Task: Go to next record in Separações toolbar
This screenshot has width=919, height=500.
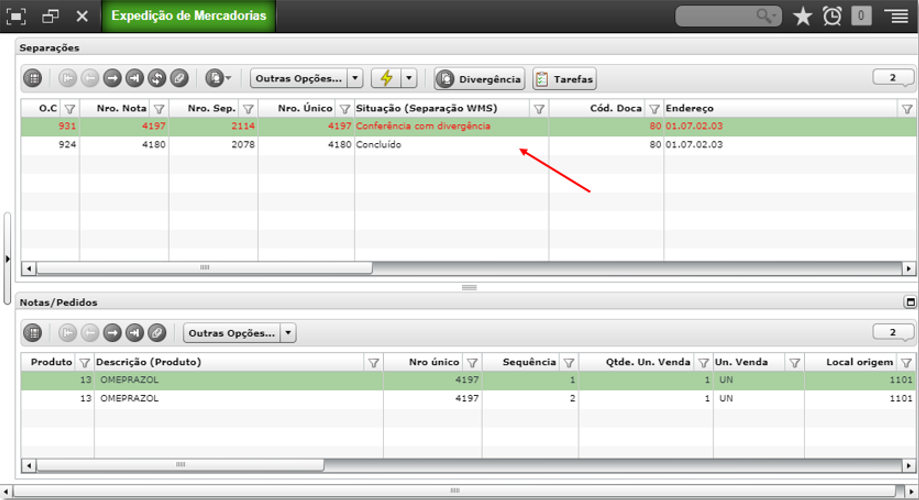Action: 112,78
